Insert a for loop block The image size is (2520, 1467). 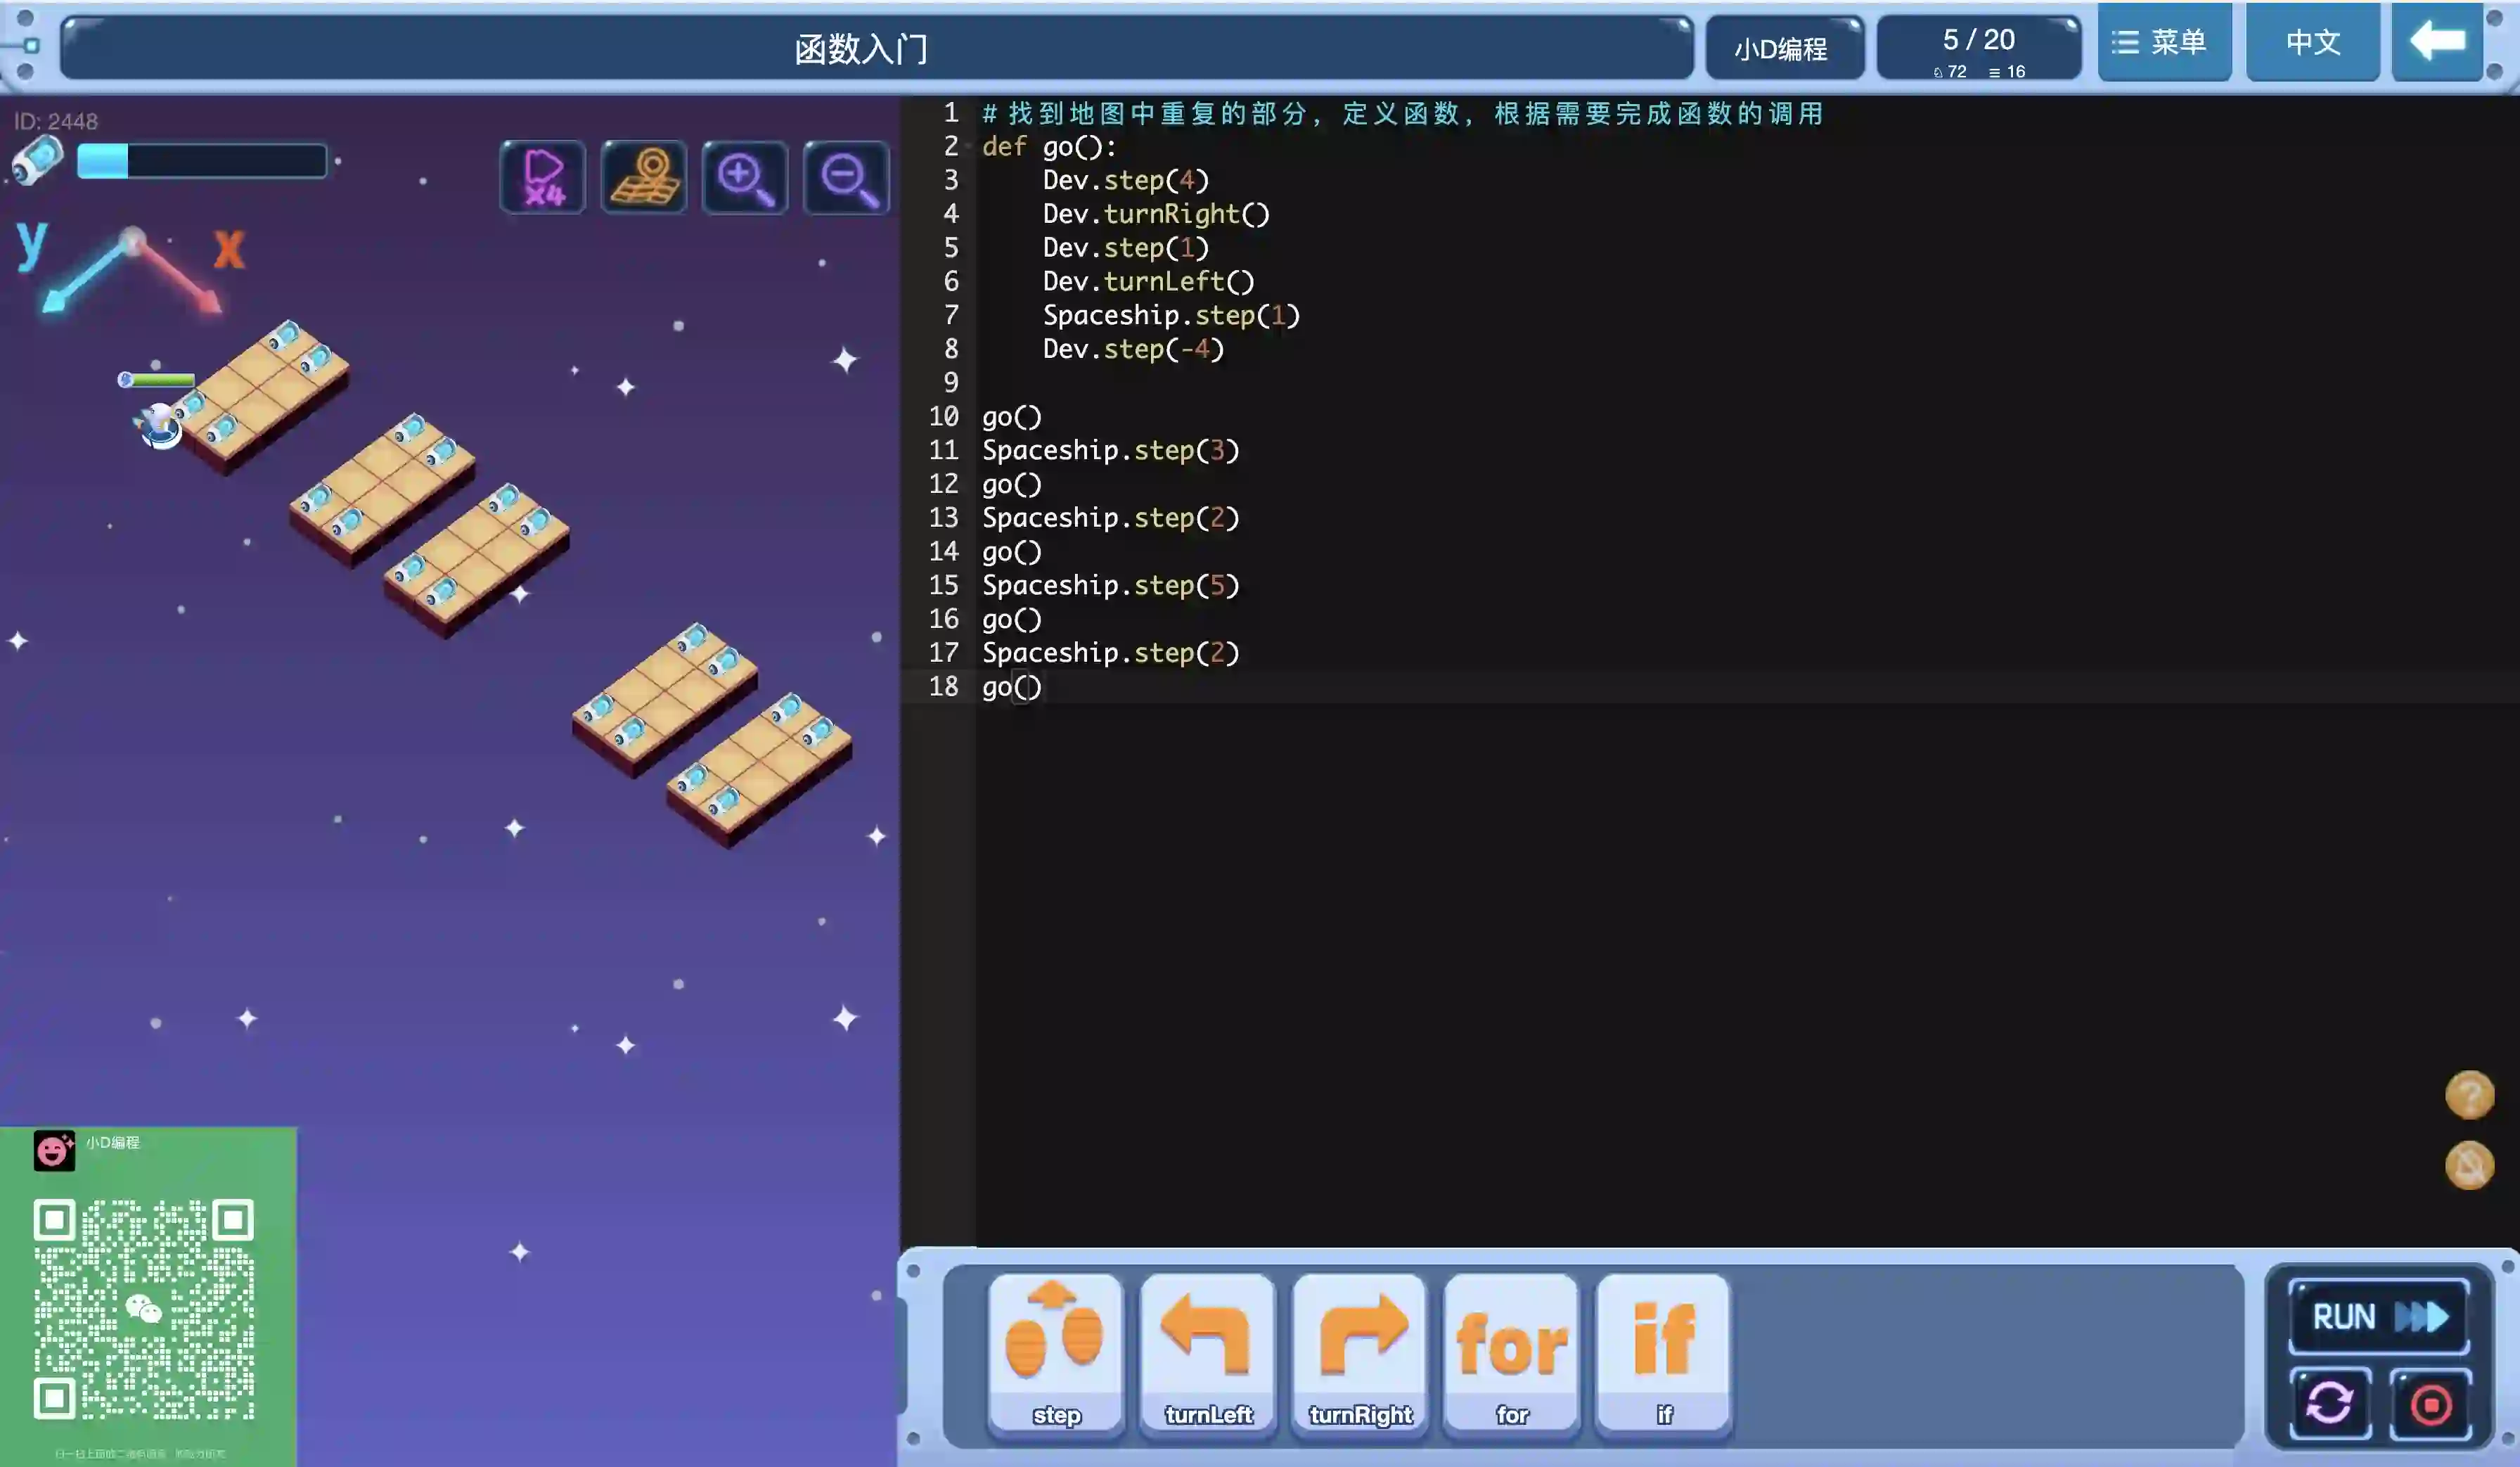(1512, 1353)
